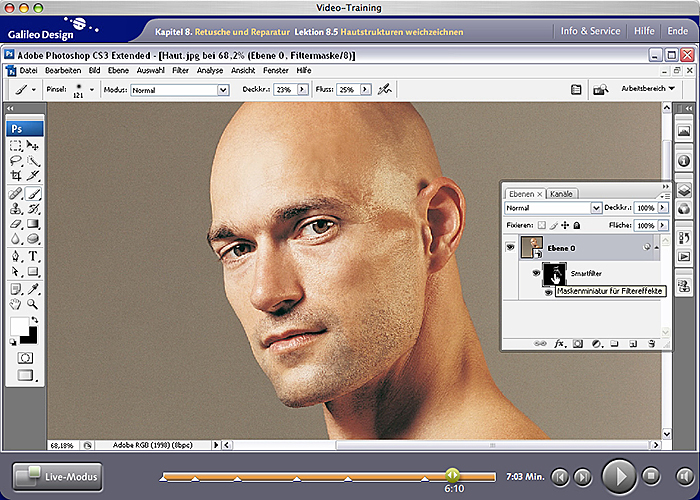Select the Type (T) tool
This screenshot has height=500, width=700.
(33, 256)
